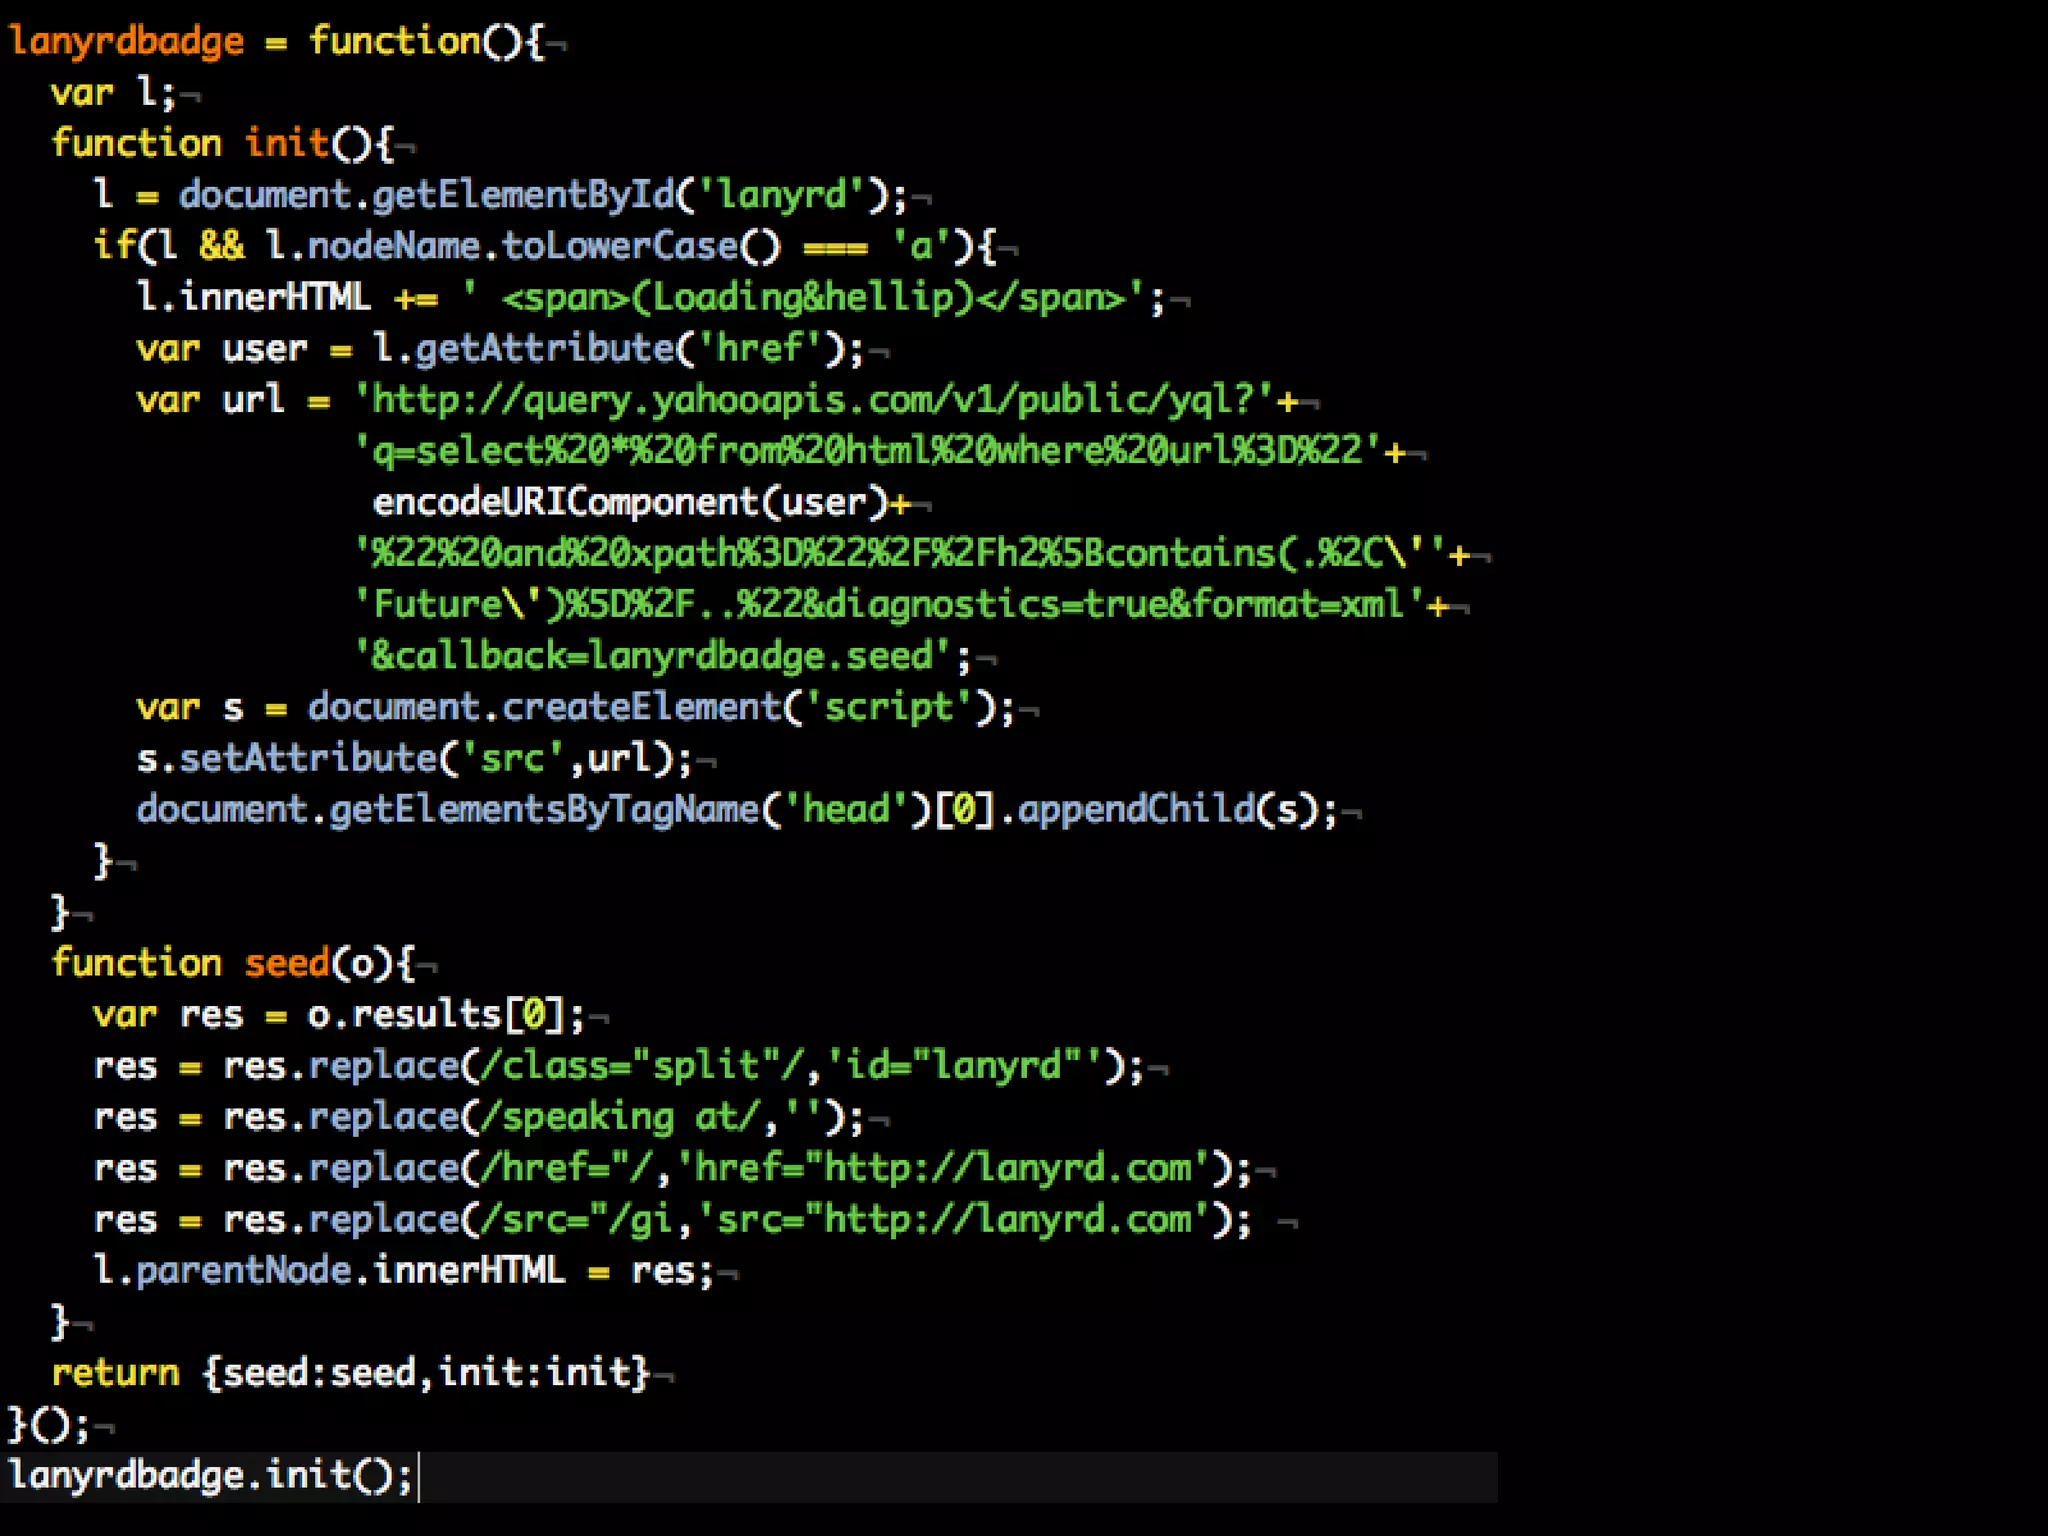
Task: Click the 'var l;' declaration line
Action: pos(113,93)
